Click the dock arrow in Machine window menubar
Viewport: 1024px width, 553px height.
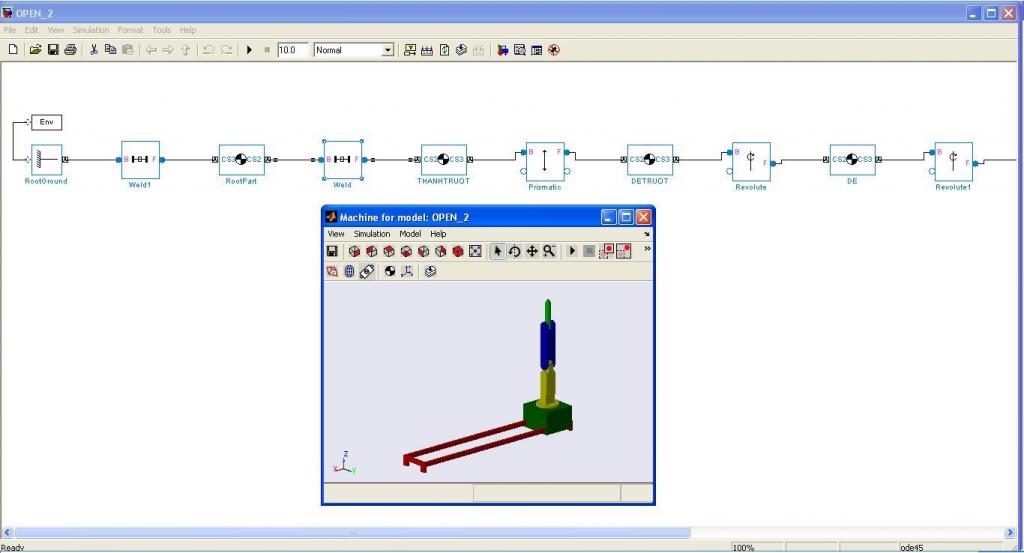coord(647,234)
